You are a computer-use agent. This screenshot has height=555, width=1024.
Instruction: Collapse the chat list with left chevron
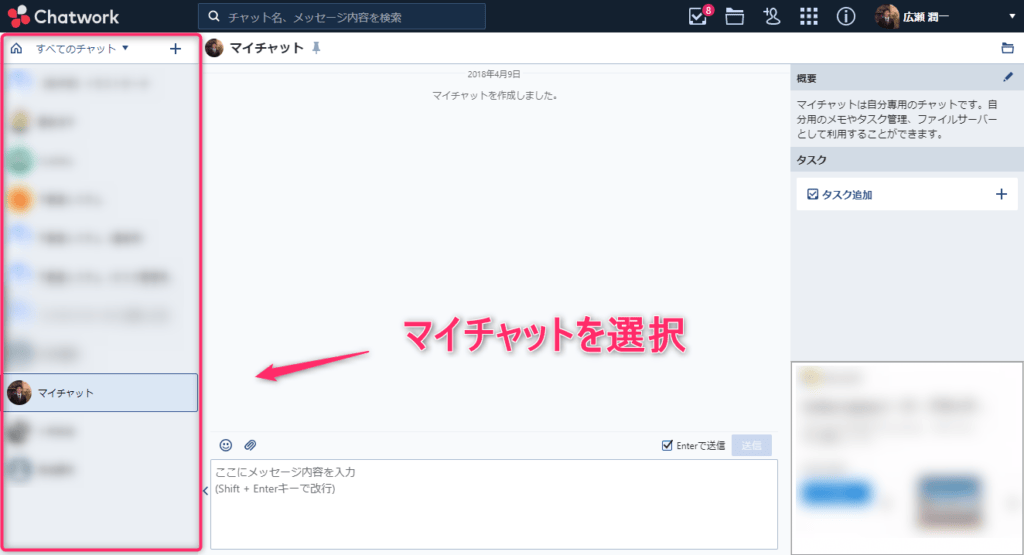[205, 491]
